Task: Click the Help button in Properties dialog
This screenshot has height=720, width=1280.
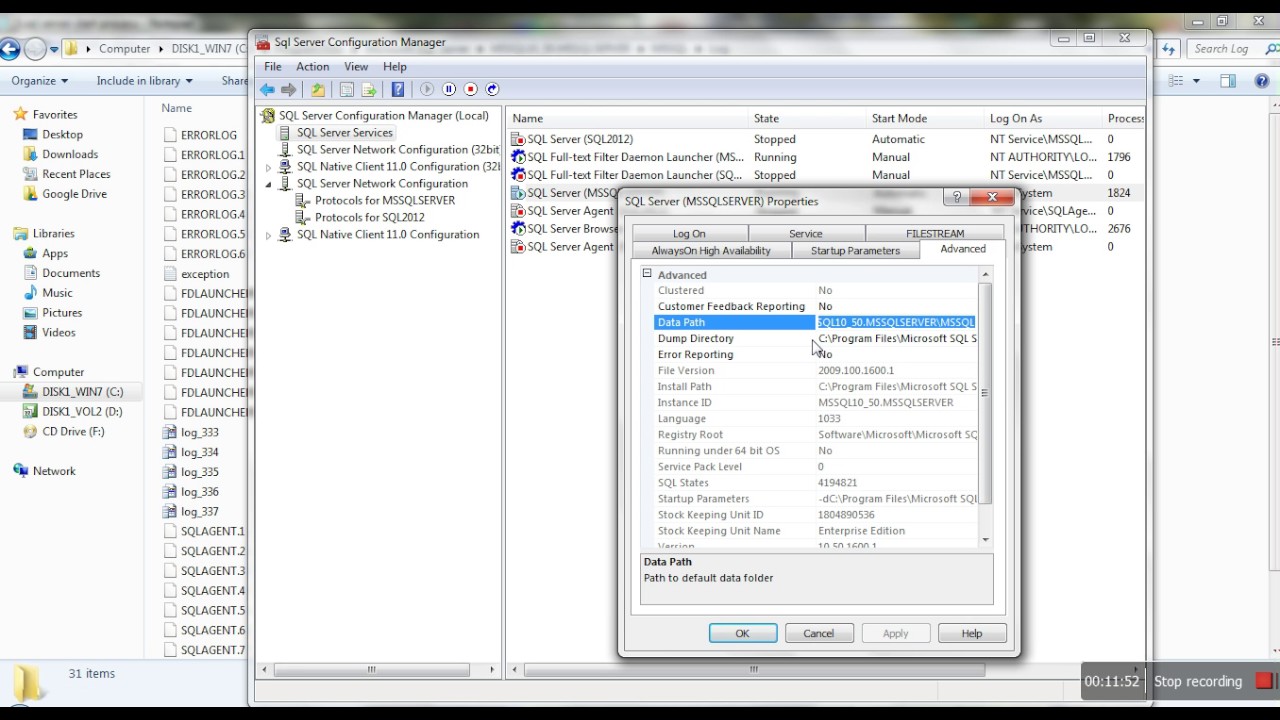Action: pos(971,633)
